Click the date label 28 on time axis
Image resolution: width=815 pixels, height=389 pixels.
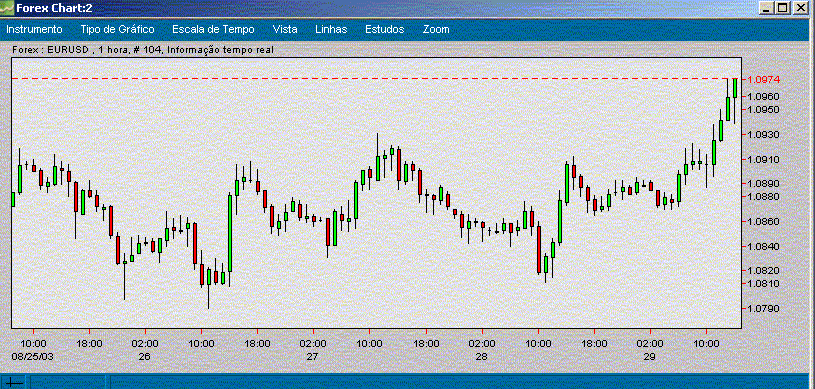pos(481,357)
